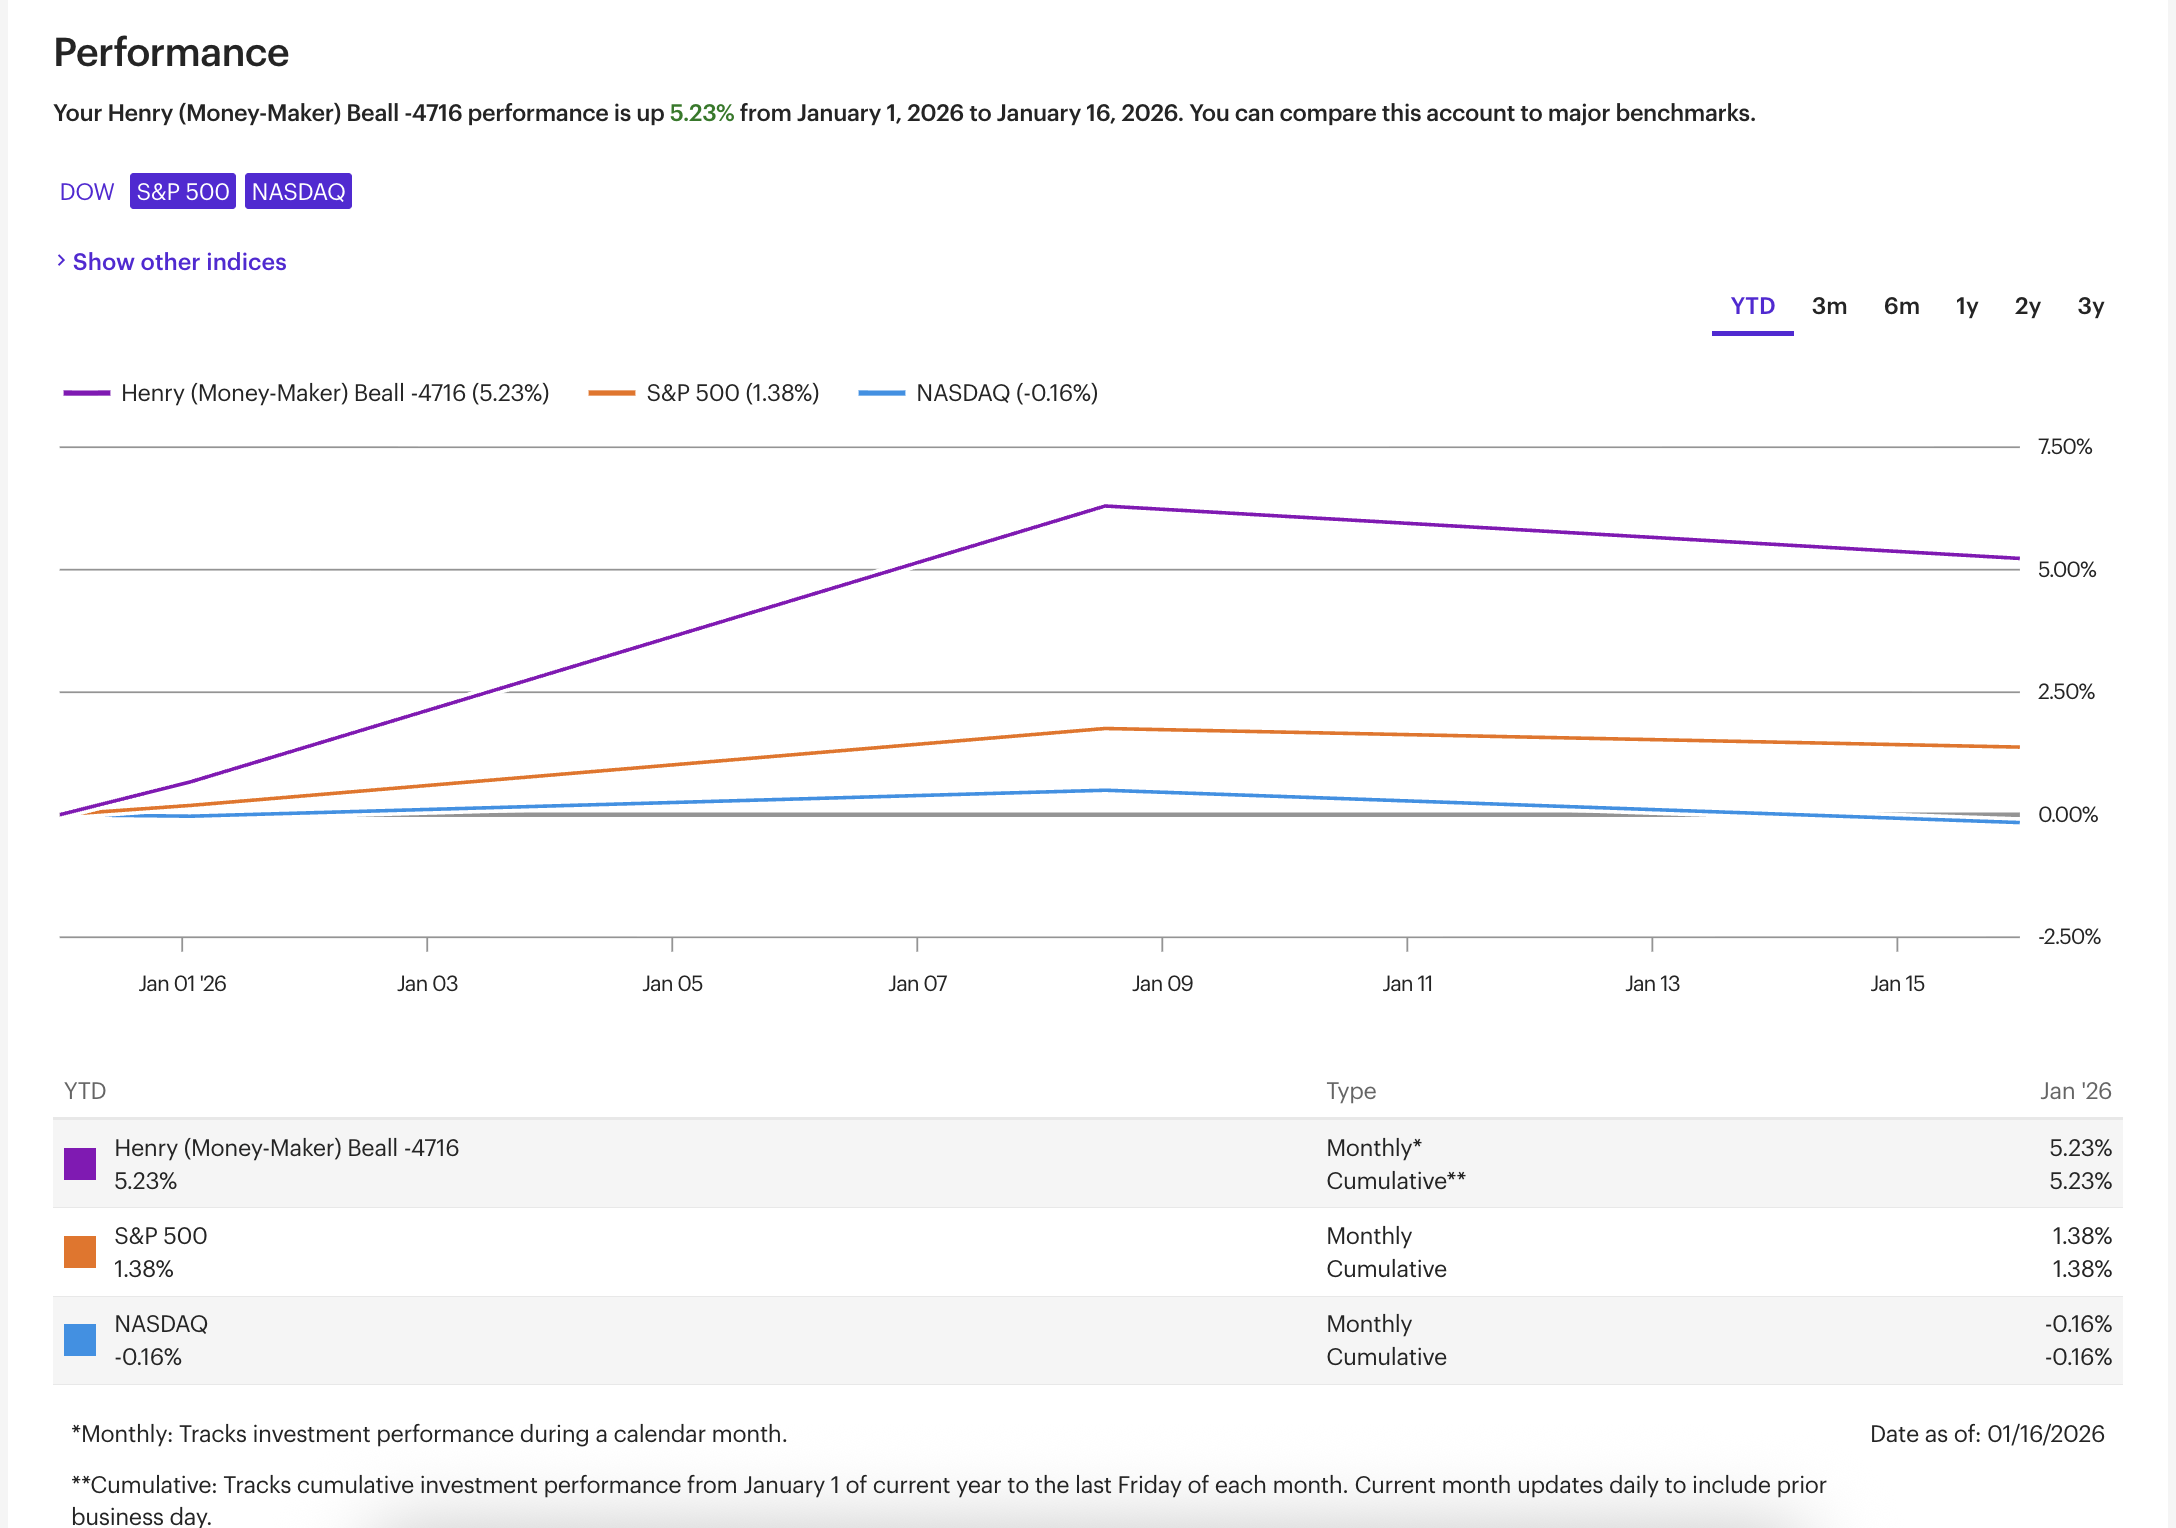Click the green 5.23% performance text

[701, 113]
